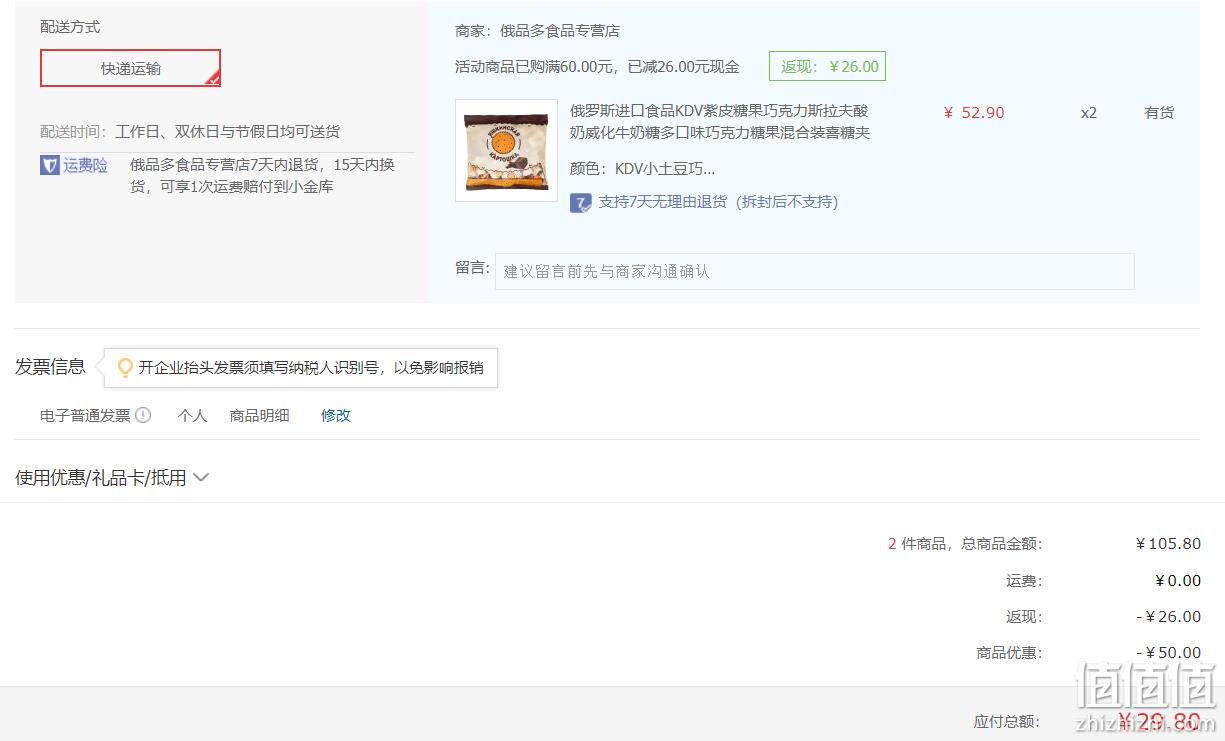Click the 运费险 shield icon
Viewport: 1225px width, 741px height.
pyautogui.click(x=49, y=165)
